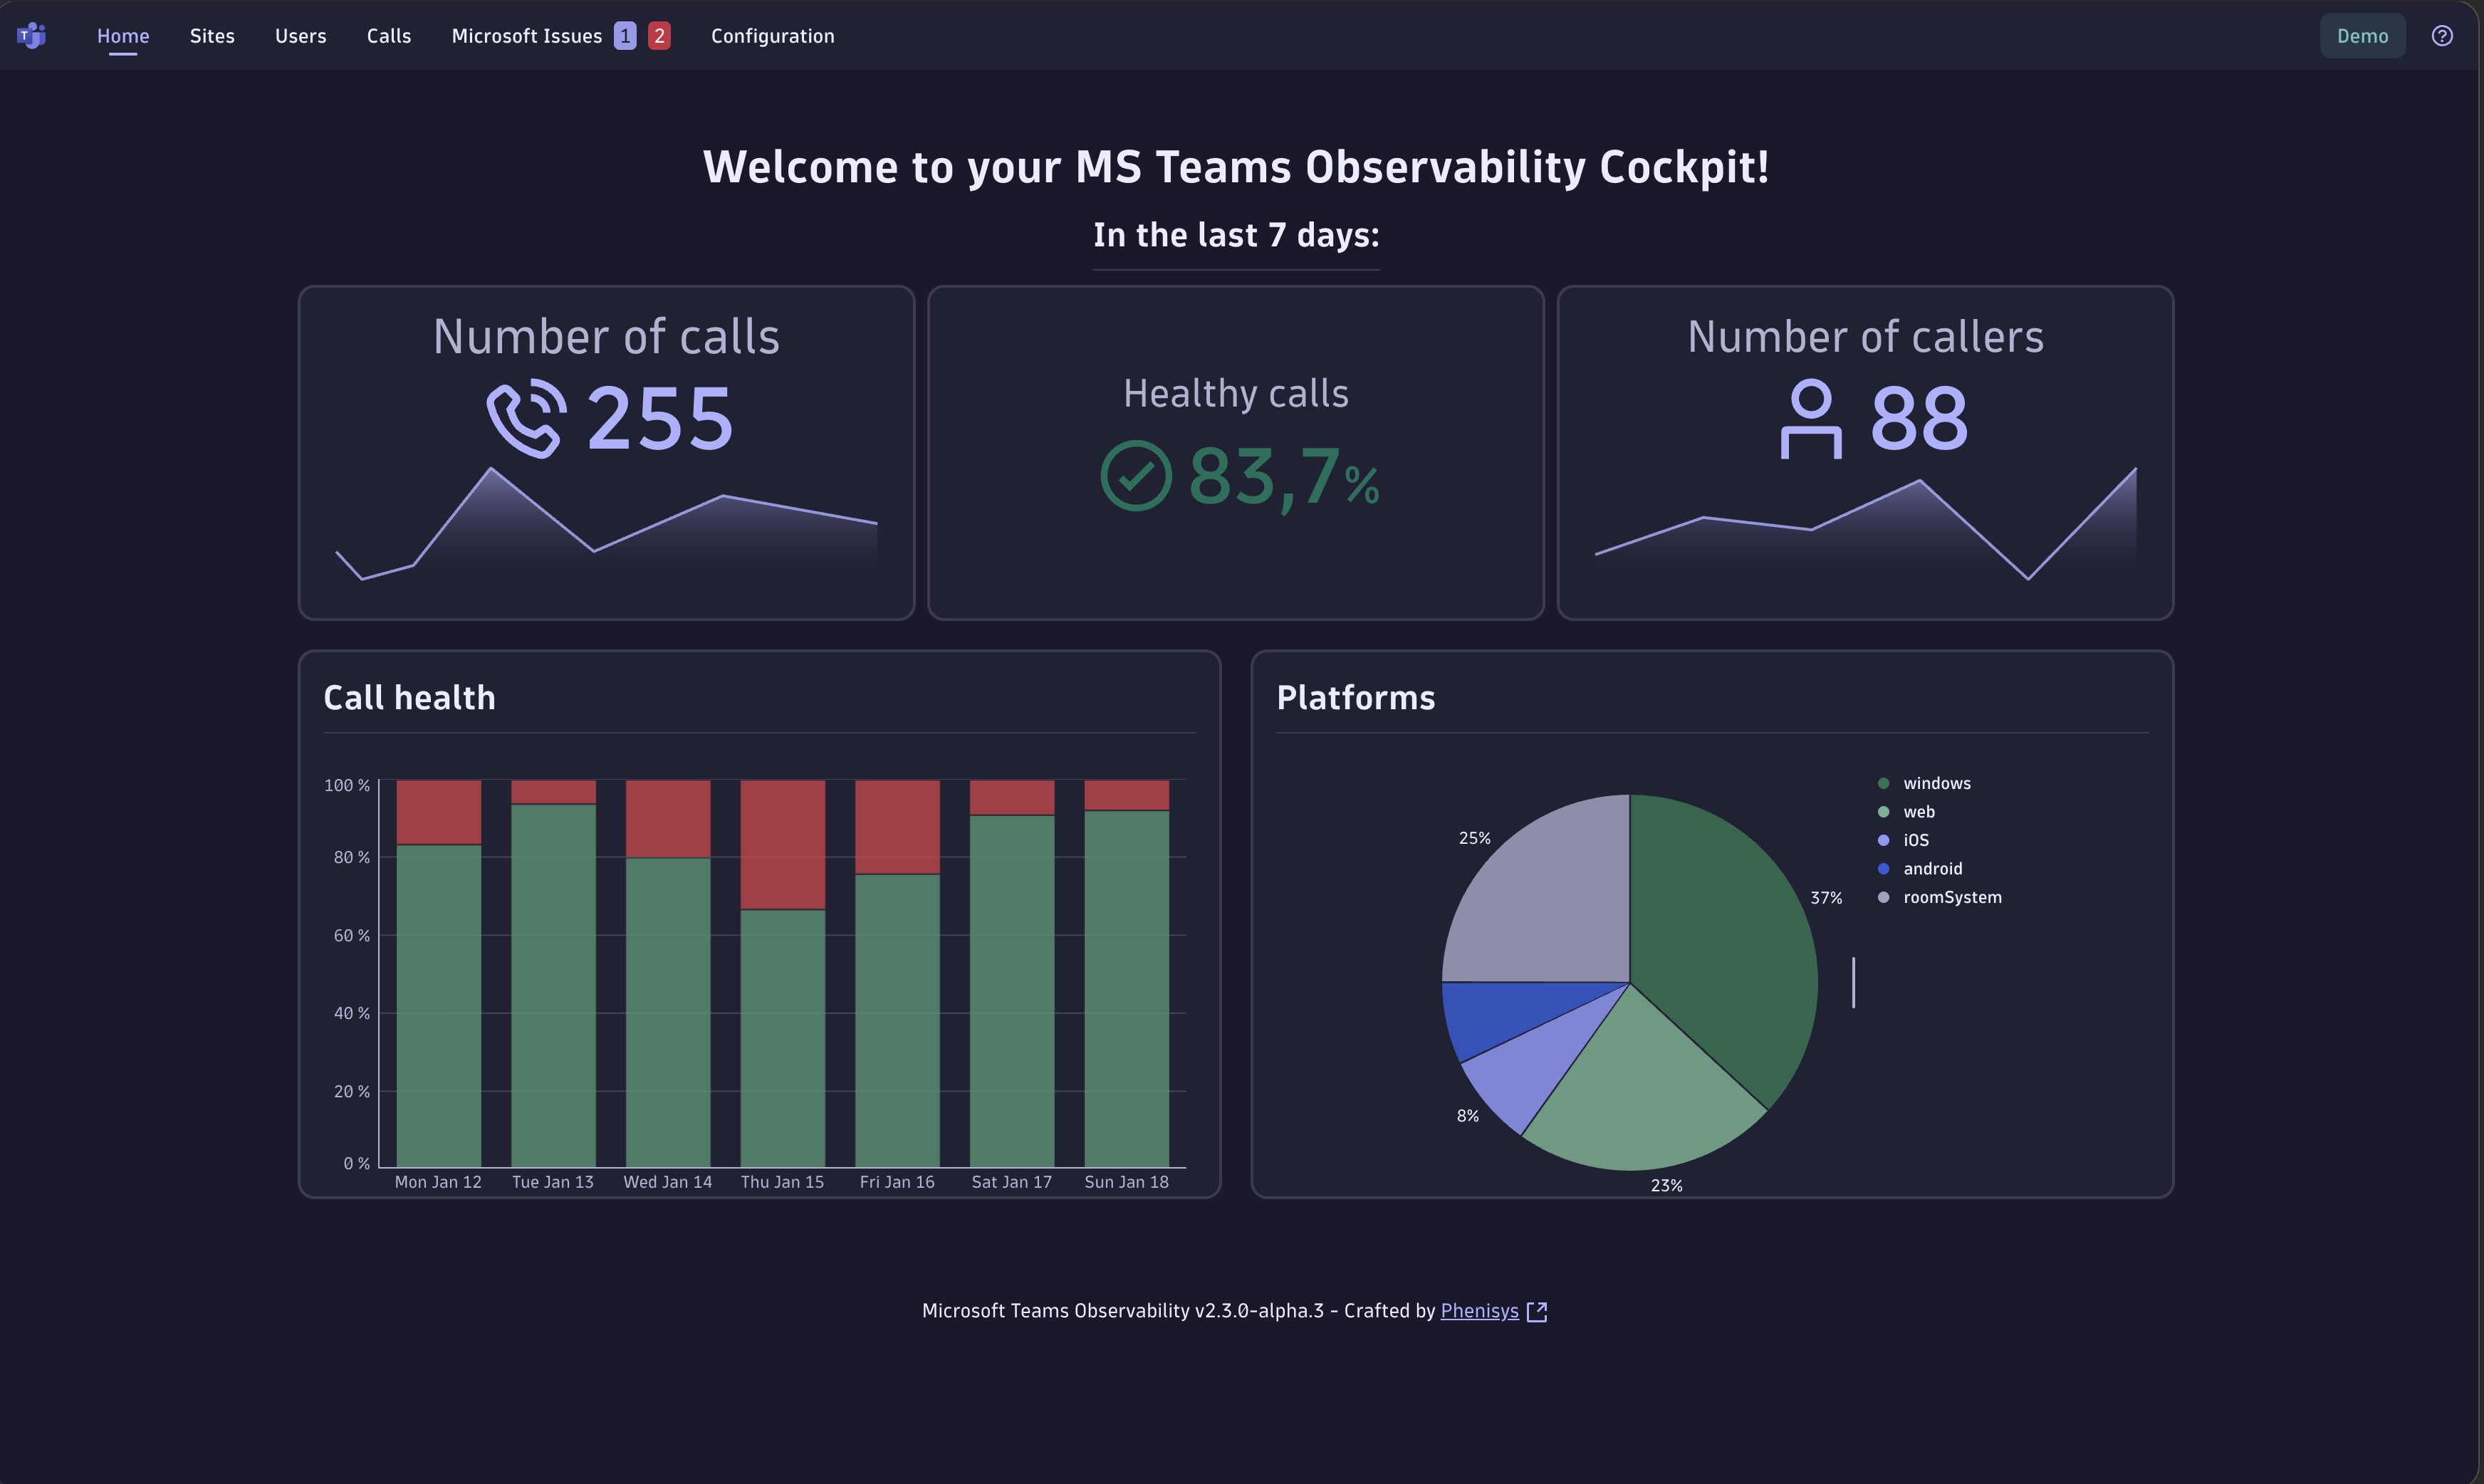Image resolution: width=2484 pixels, height=1484 pixels.
Task: Click the Demo button
Action: 2360,35
